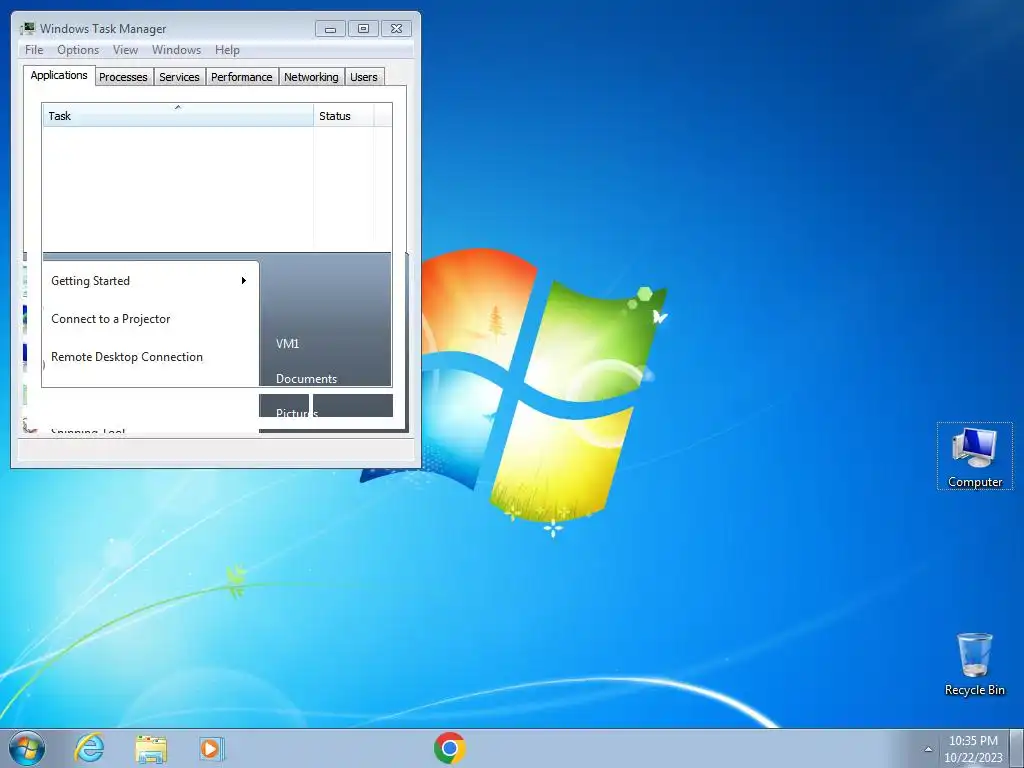The image size is (1024, 768).
Task: Open Windows Explorer folder taskbar icon
Action: (151, 748)
